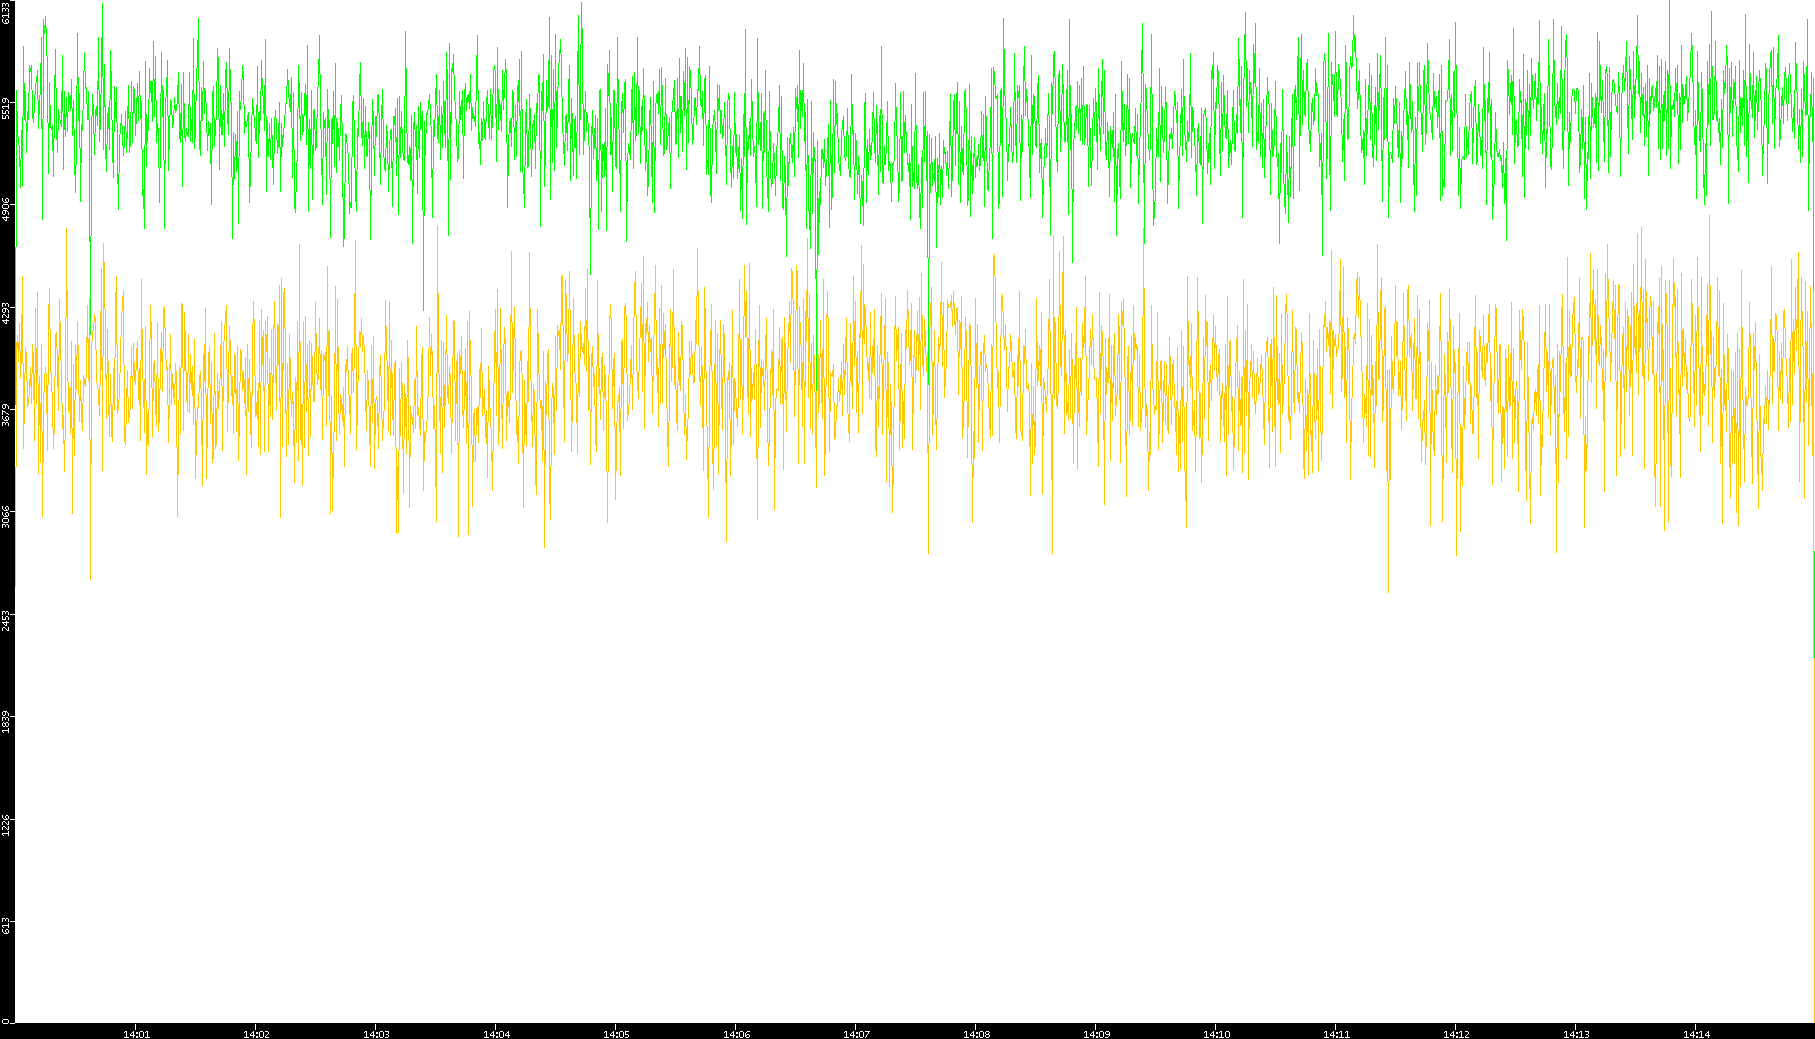Click the 14:09 time axis label
Image resolution: width=1815 pixels, height=1039 pixels.
tap(1097, 1034)
